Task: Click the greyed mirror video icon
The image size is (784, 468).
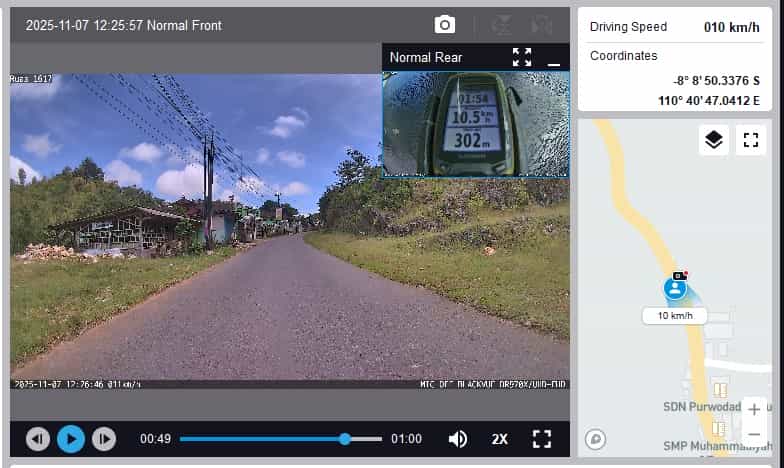Action: (542, 24)
